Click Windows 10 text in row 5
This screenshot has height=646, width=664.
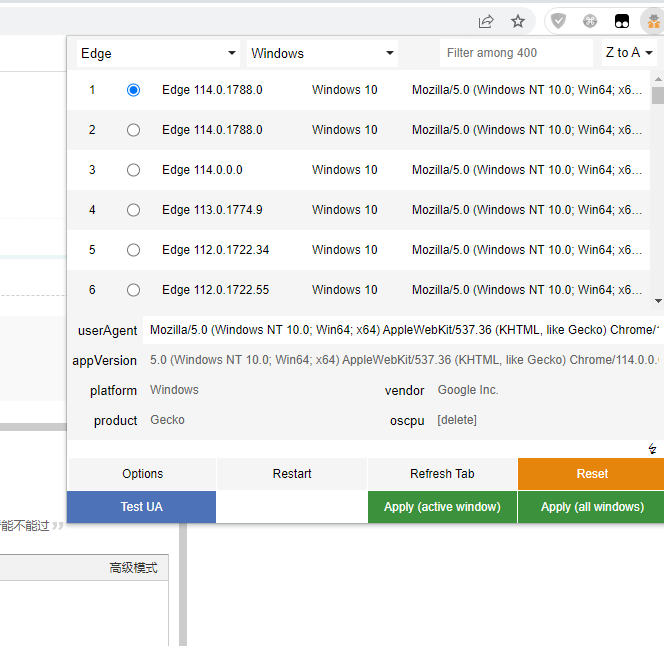pos(344,250)
